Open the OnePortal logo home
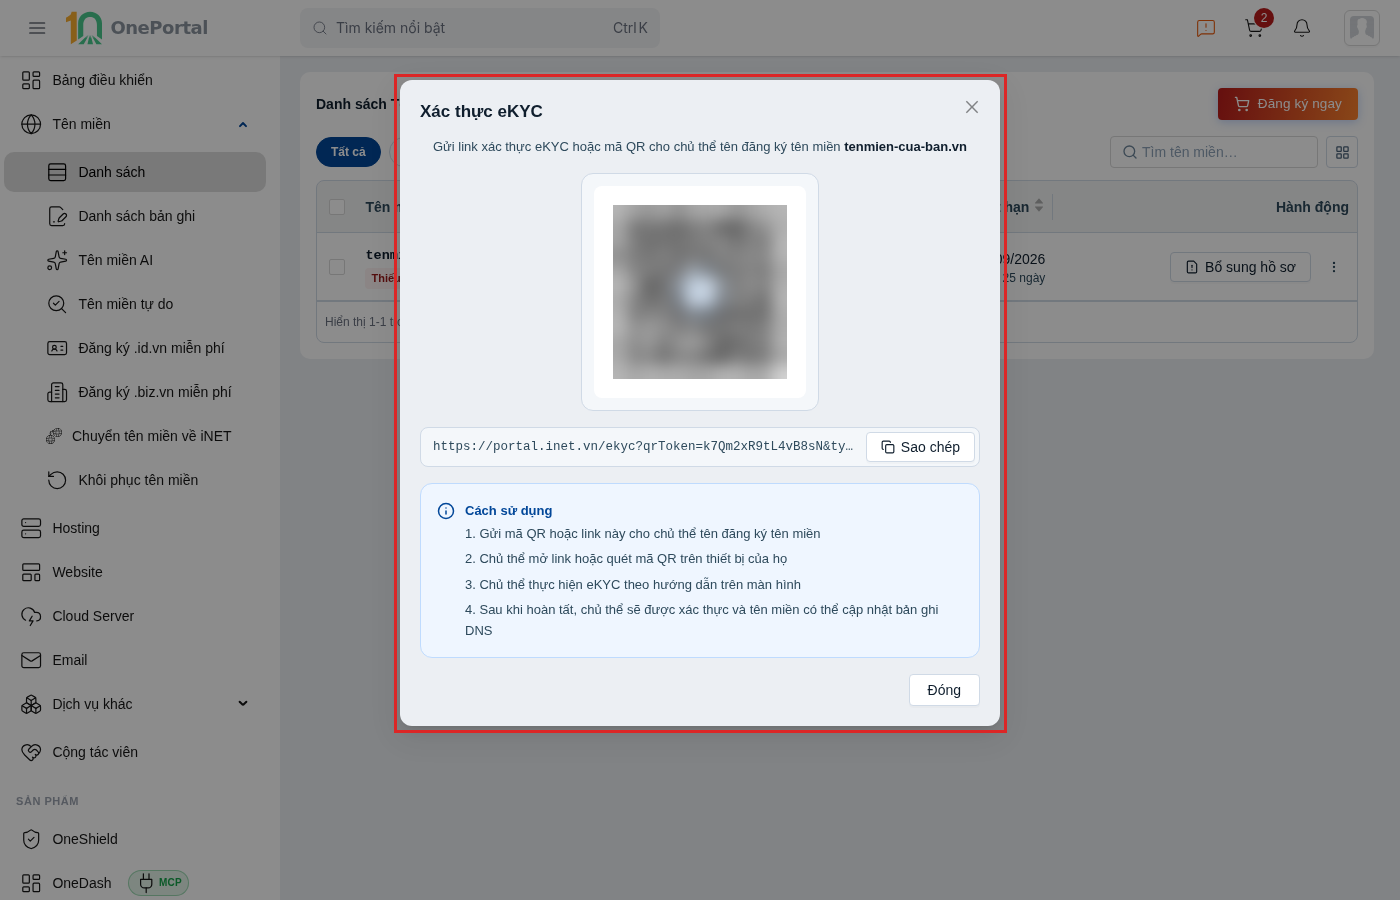The width and height of the screenshot is (1400, 900). (137, 28)
